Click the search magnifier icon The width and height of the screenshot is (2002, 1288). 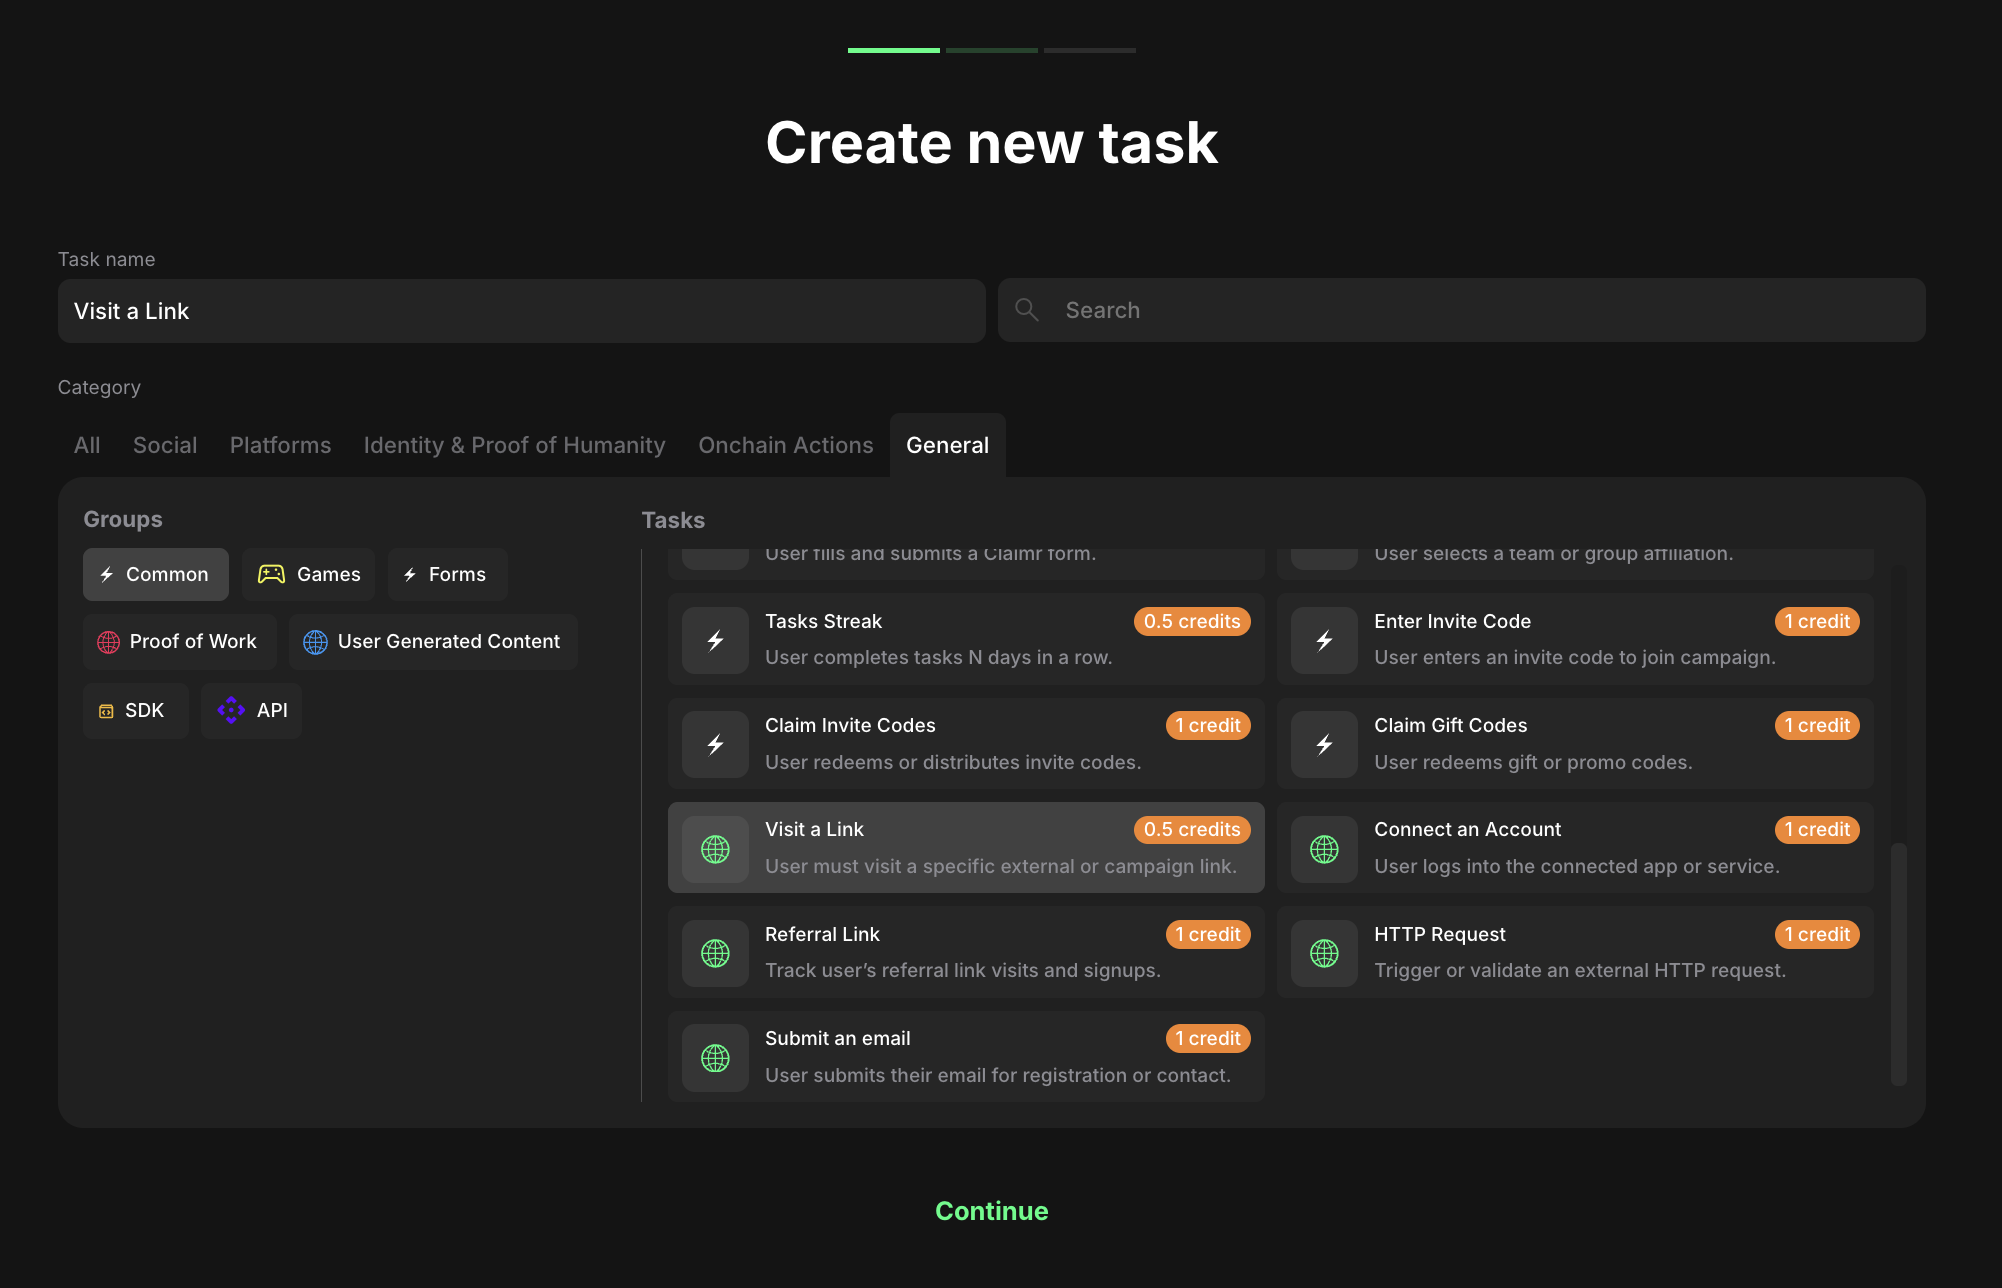(x=1027, y=310)
